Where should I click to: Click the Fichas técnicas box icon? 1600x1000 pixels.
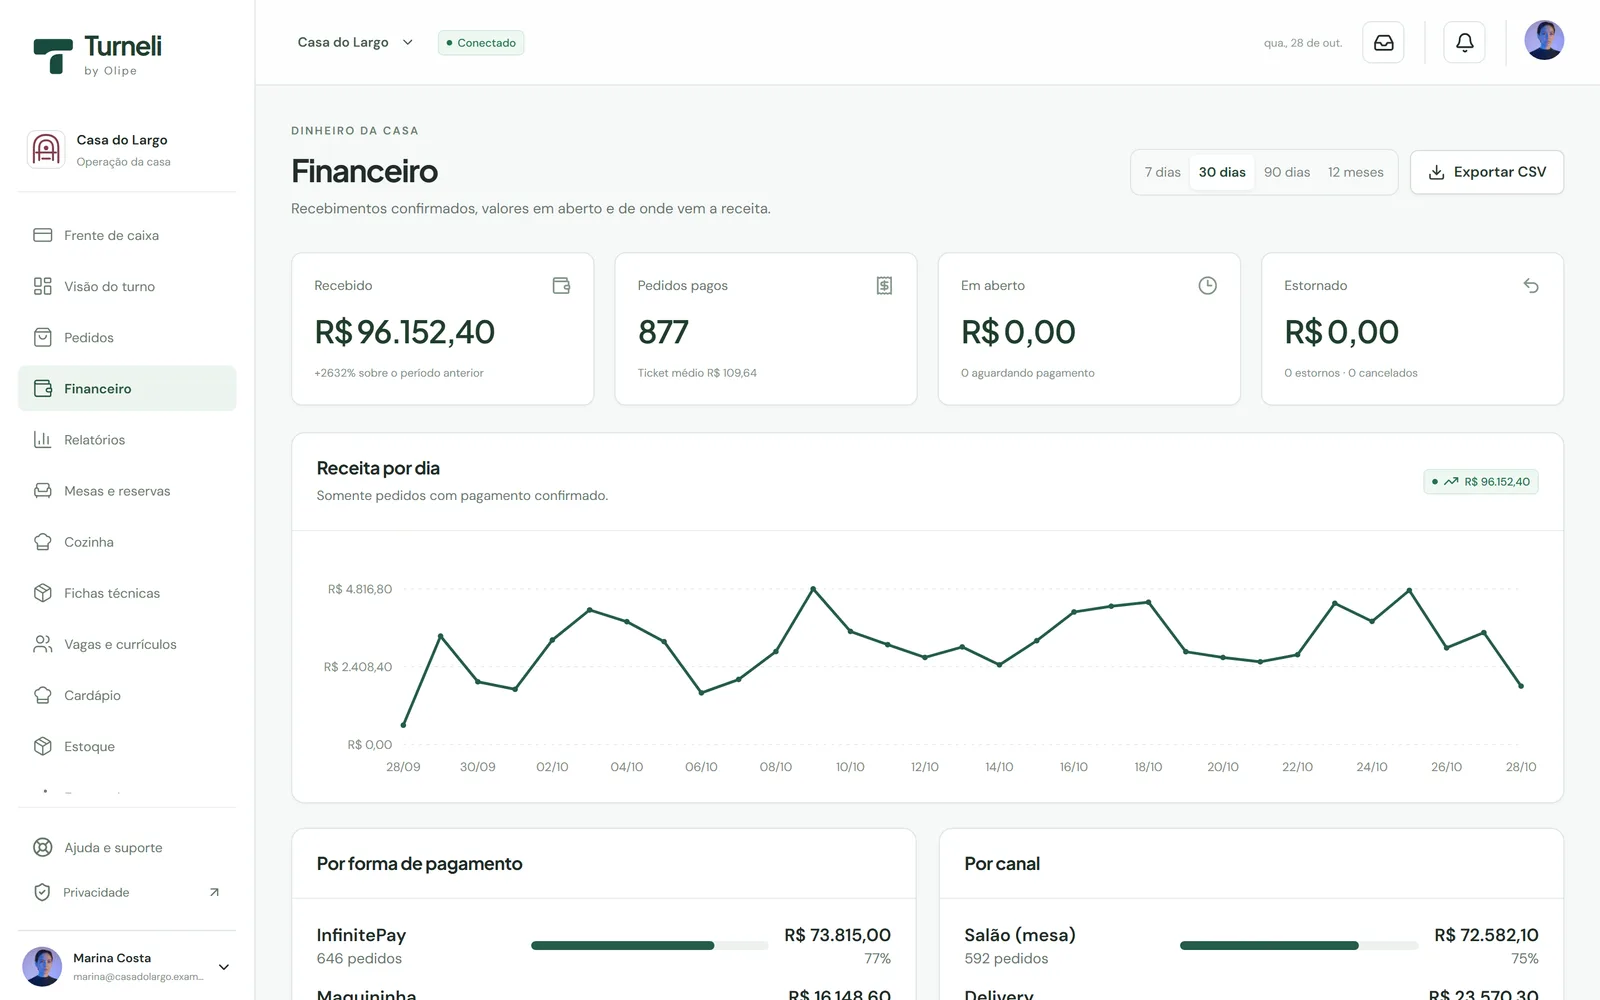[42, 593]
